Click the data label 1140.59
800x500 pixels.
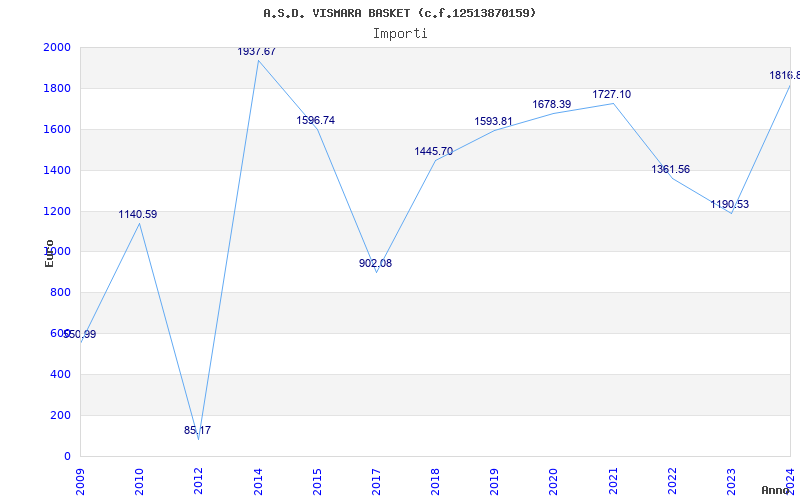(138, 215)
